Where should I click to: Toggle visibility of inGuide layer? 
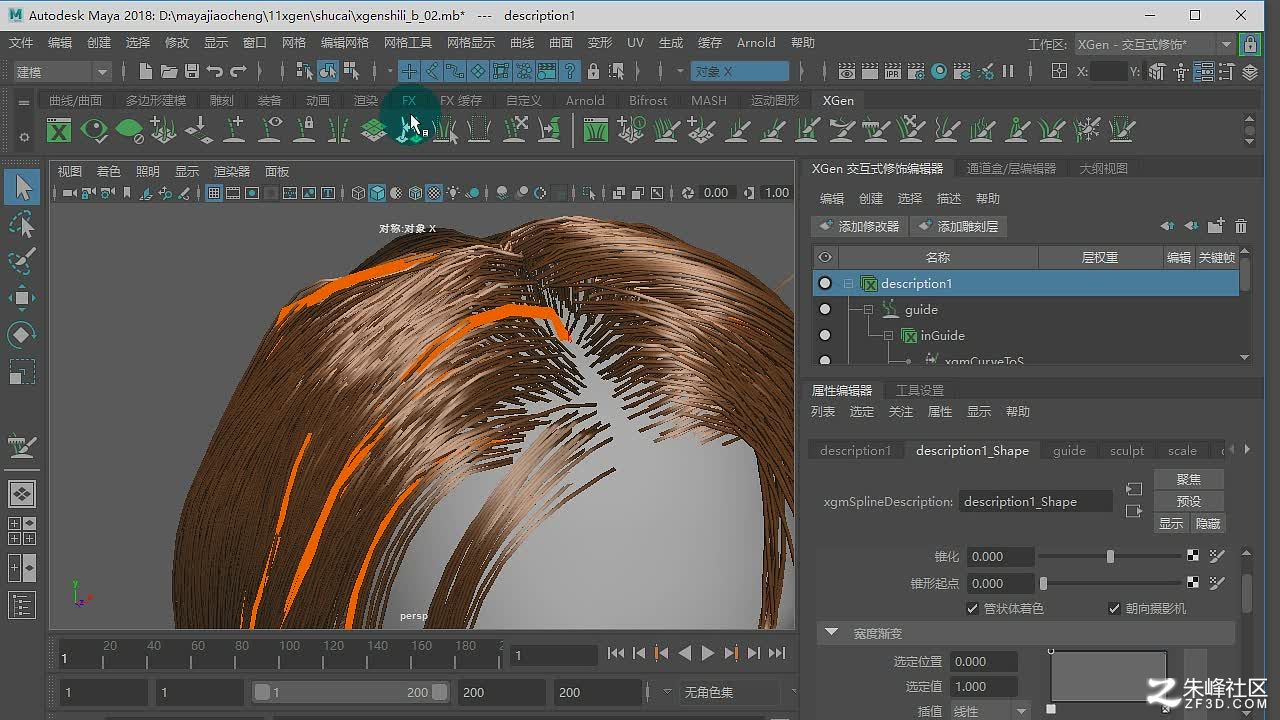click(x=825, y=335)
